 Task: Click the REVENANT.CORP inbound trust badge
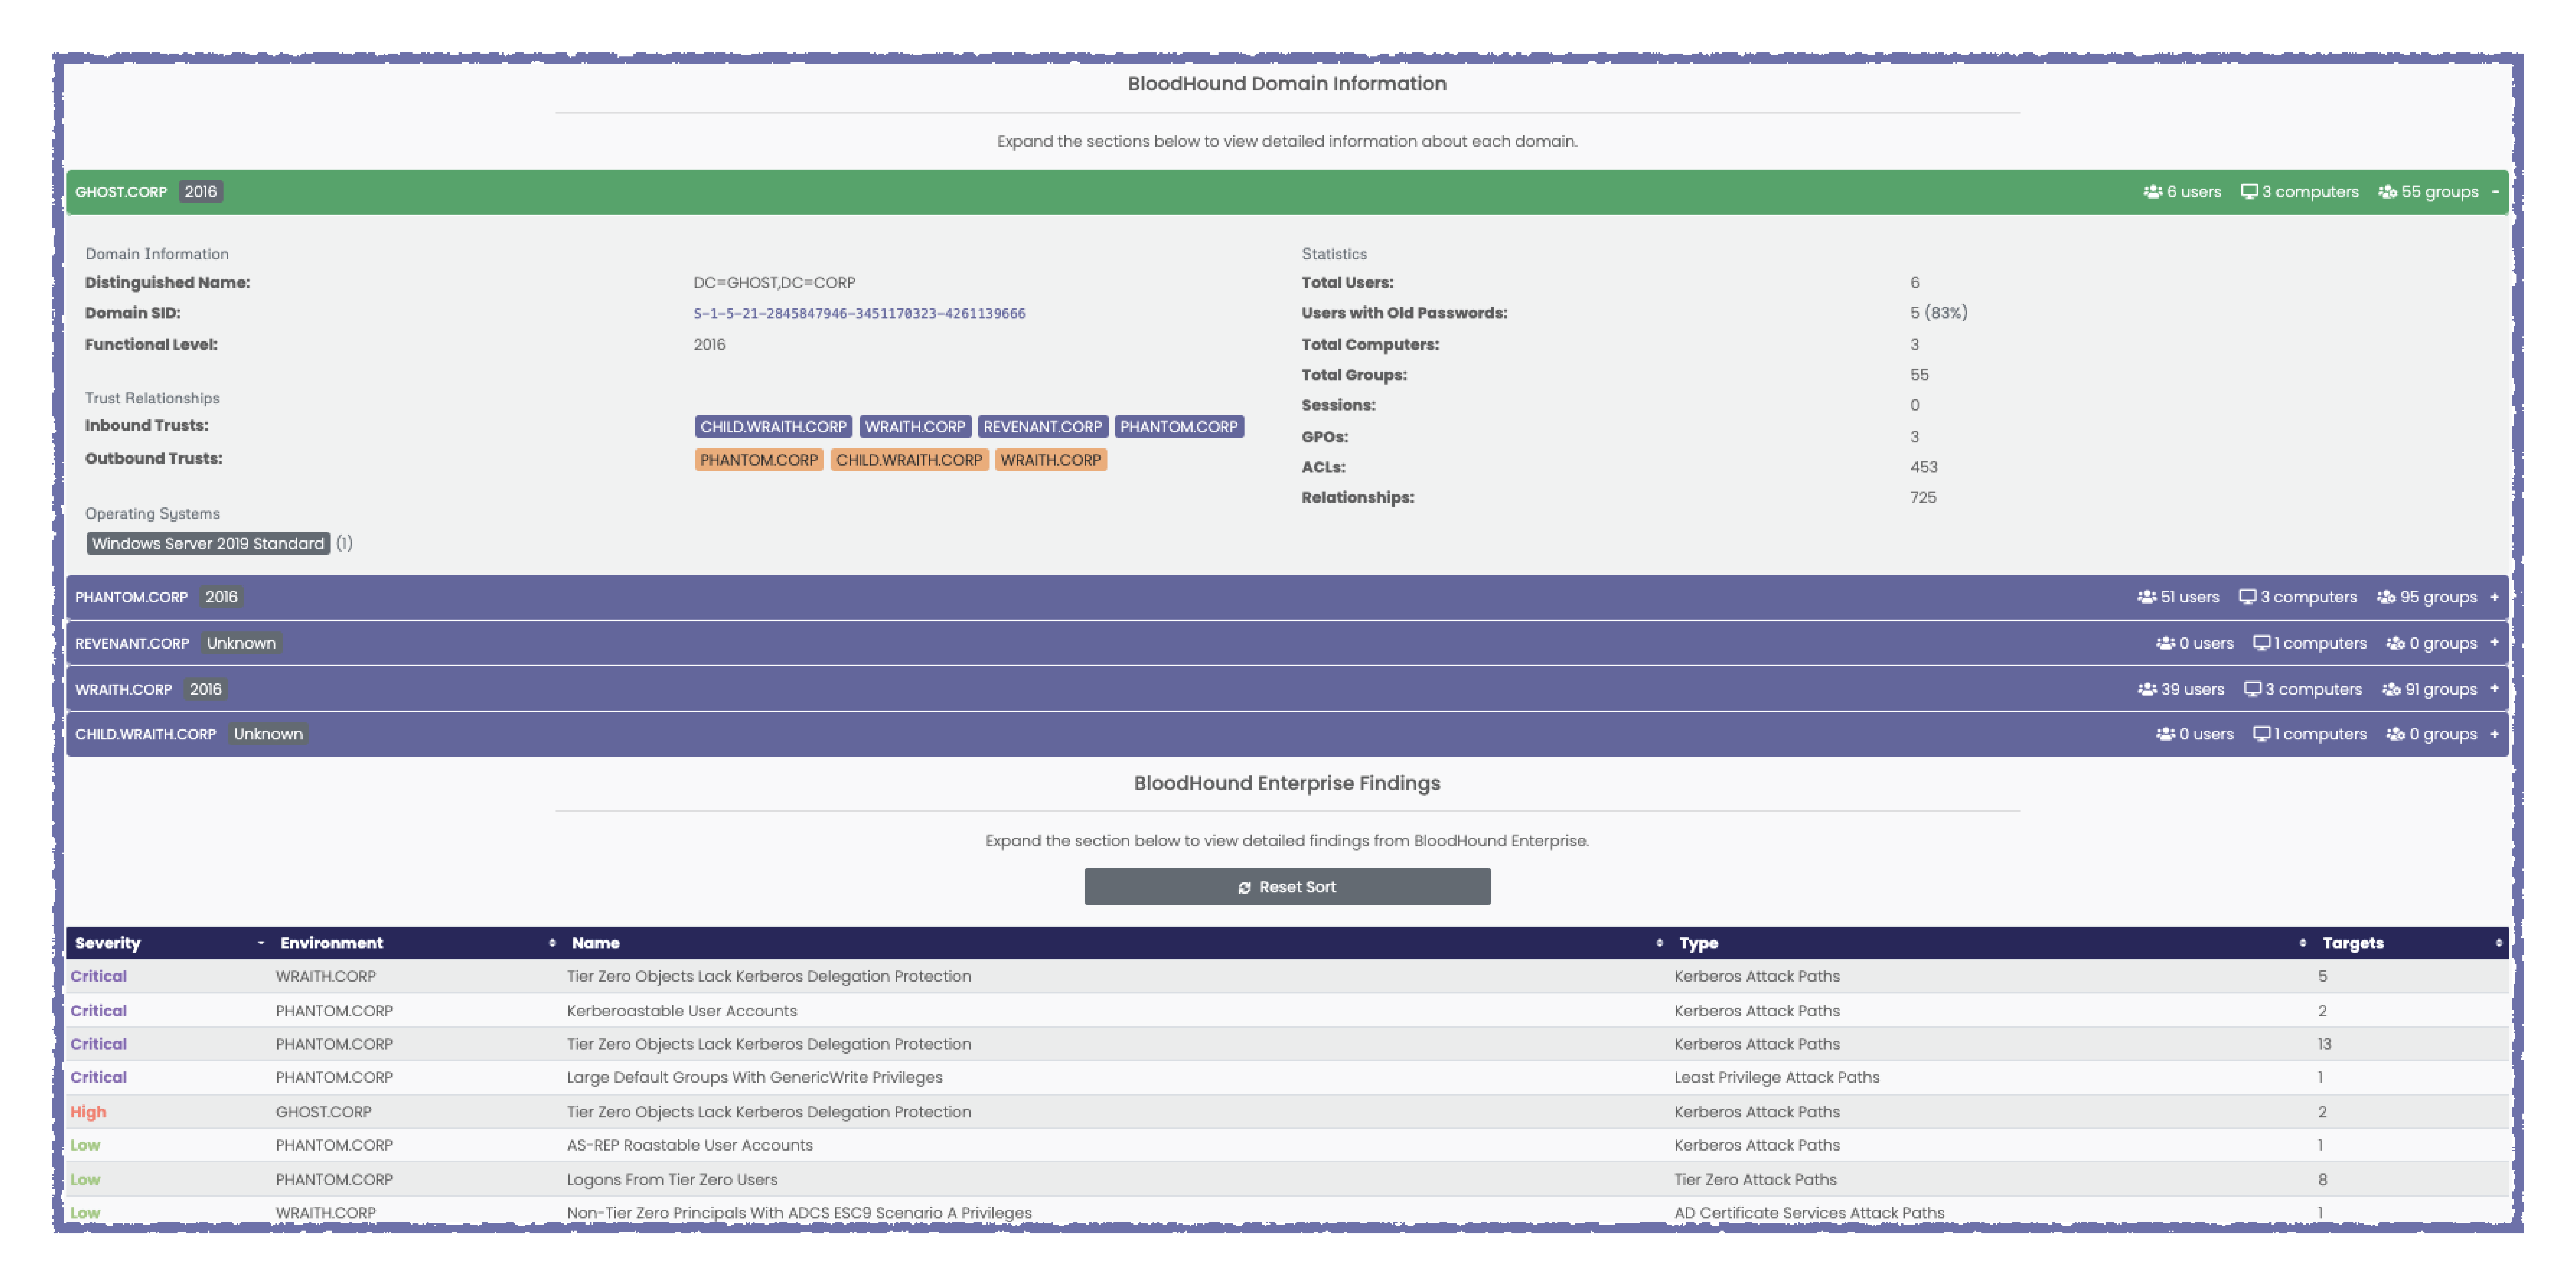[1043, 427]
